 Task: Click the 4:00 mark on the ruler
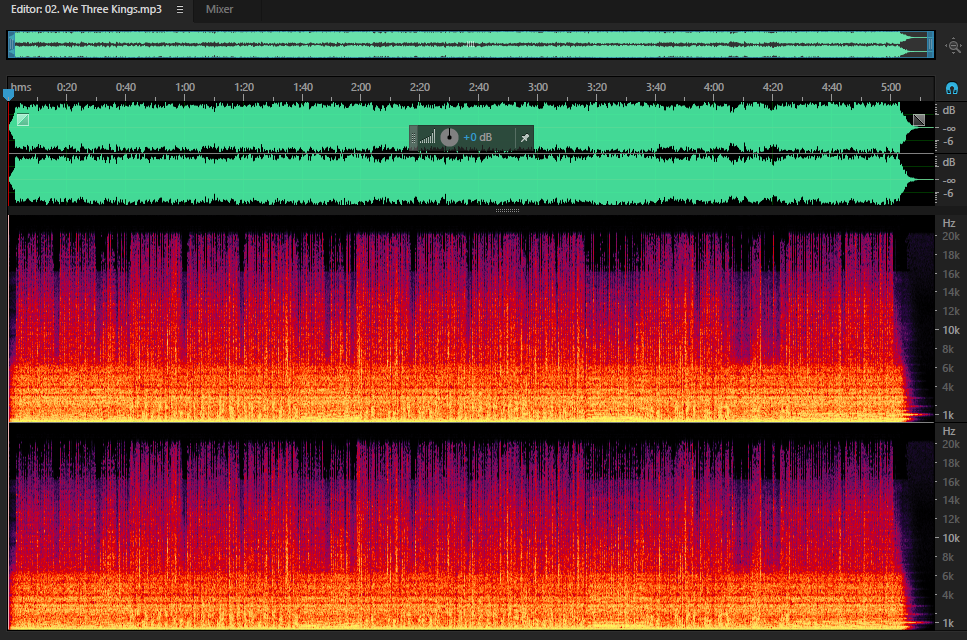[x=714, y=87]
